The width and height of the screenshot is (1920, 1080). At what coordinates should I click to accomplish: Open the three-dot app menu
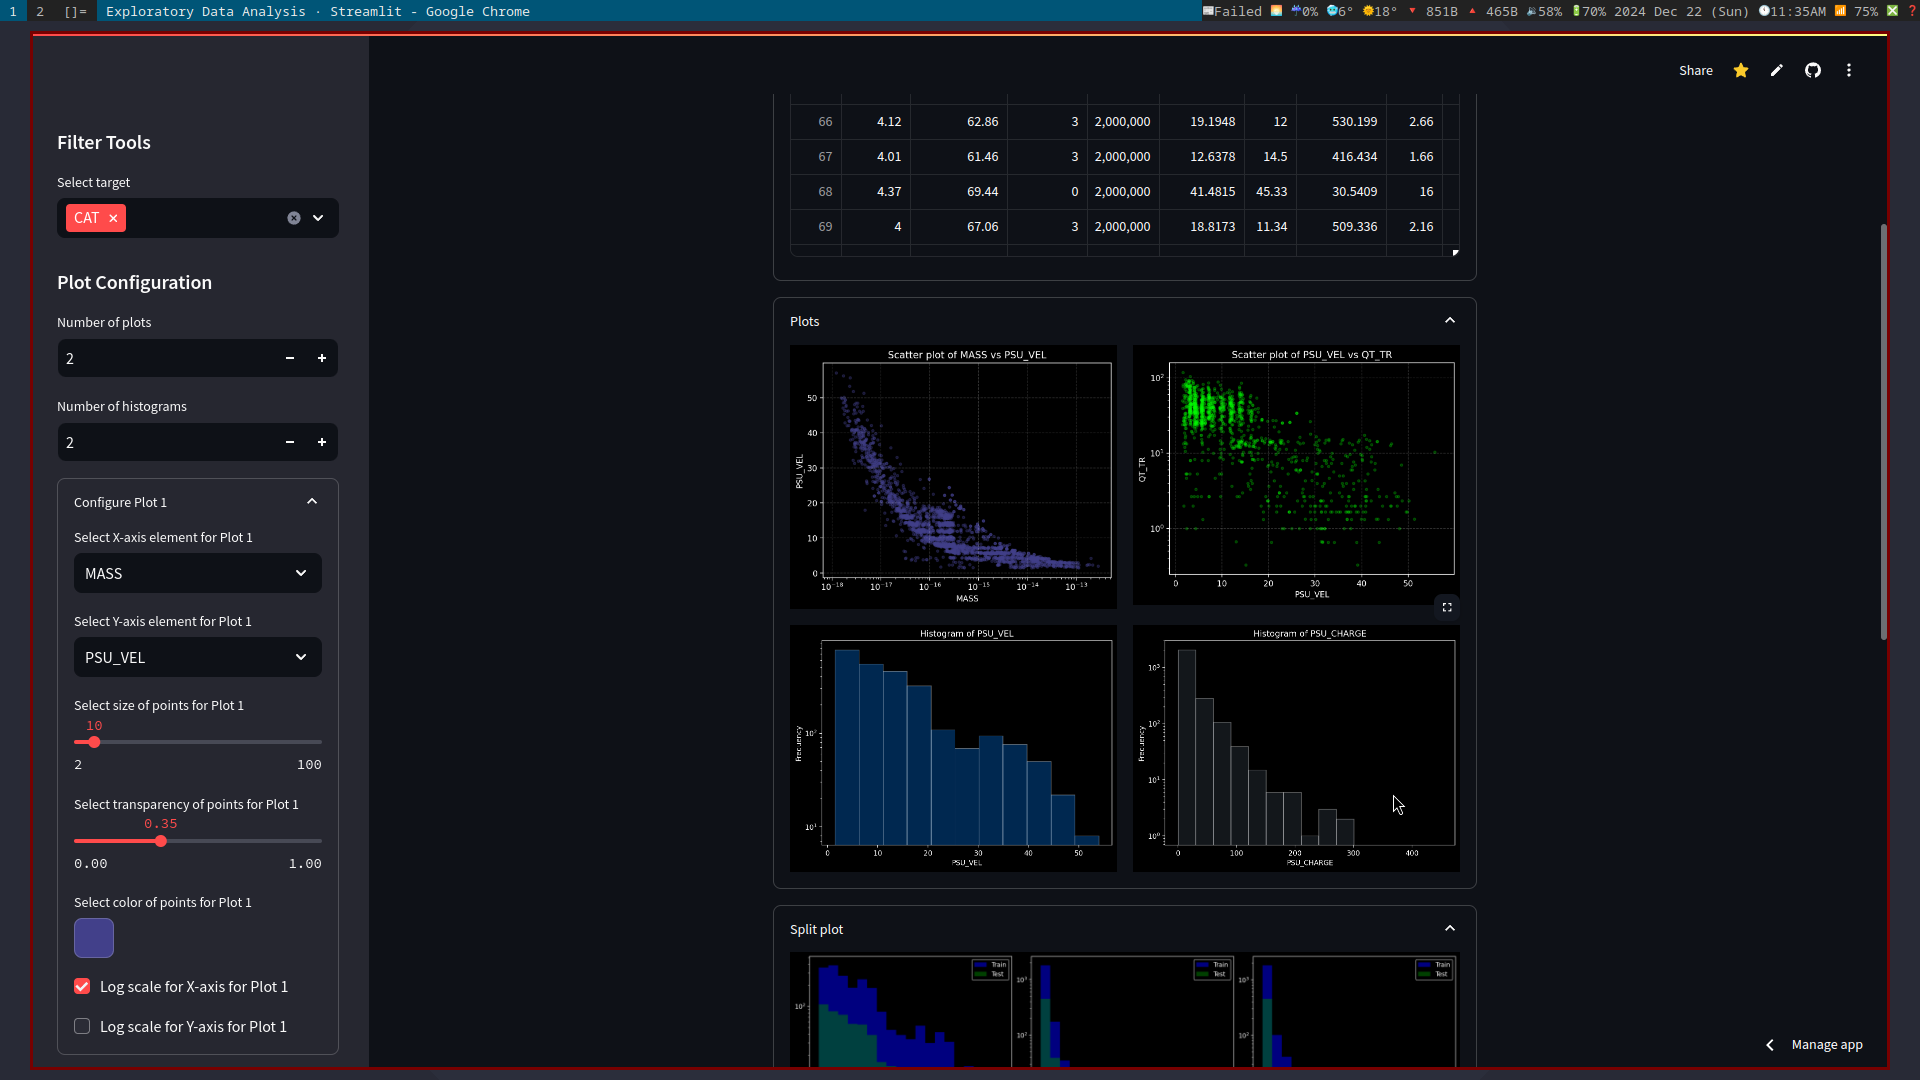click(1848, 70)
